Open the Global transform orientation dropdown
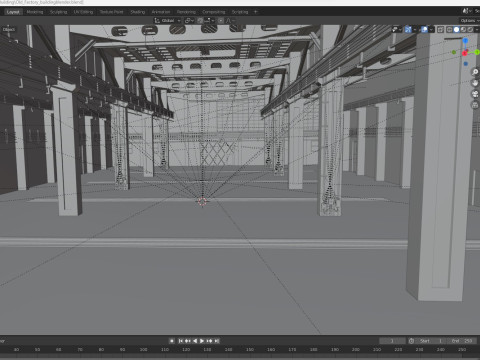Viewport: 480px width, 360px height. (167, 21)
